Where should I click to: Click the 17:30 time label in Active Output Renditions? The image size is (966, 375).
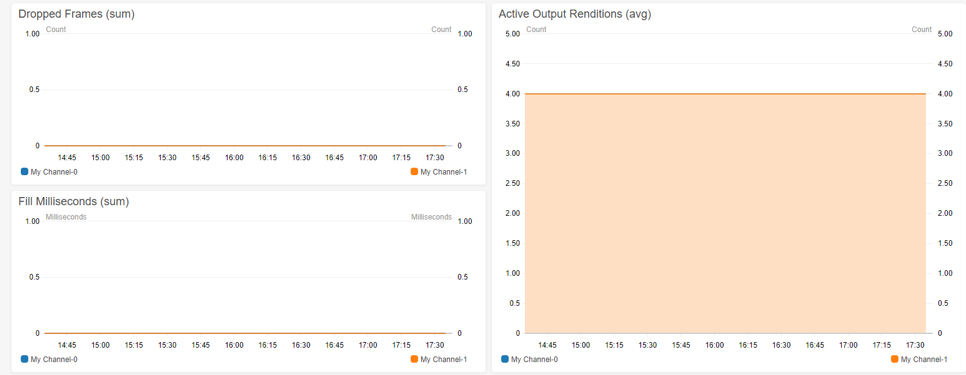click(x=915, y=345)
